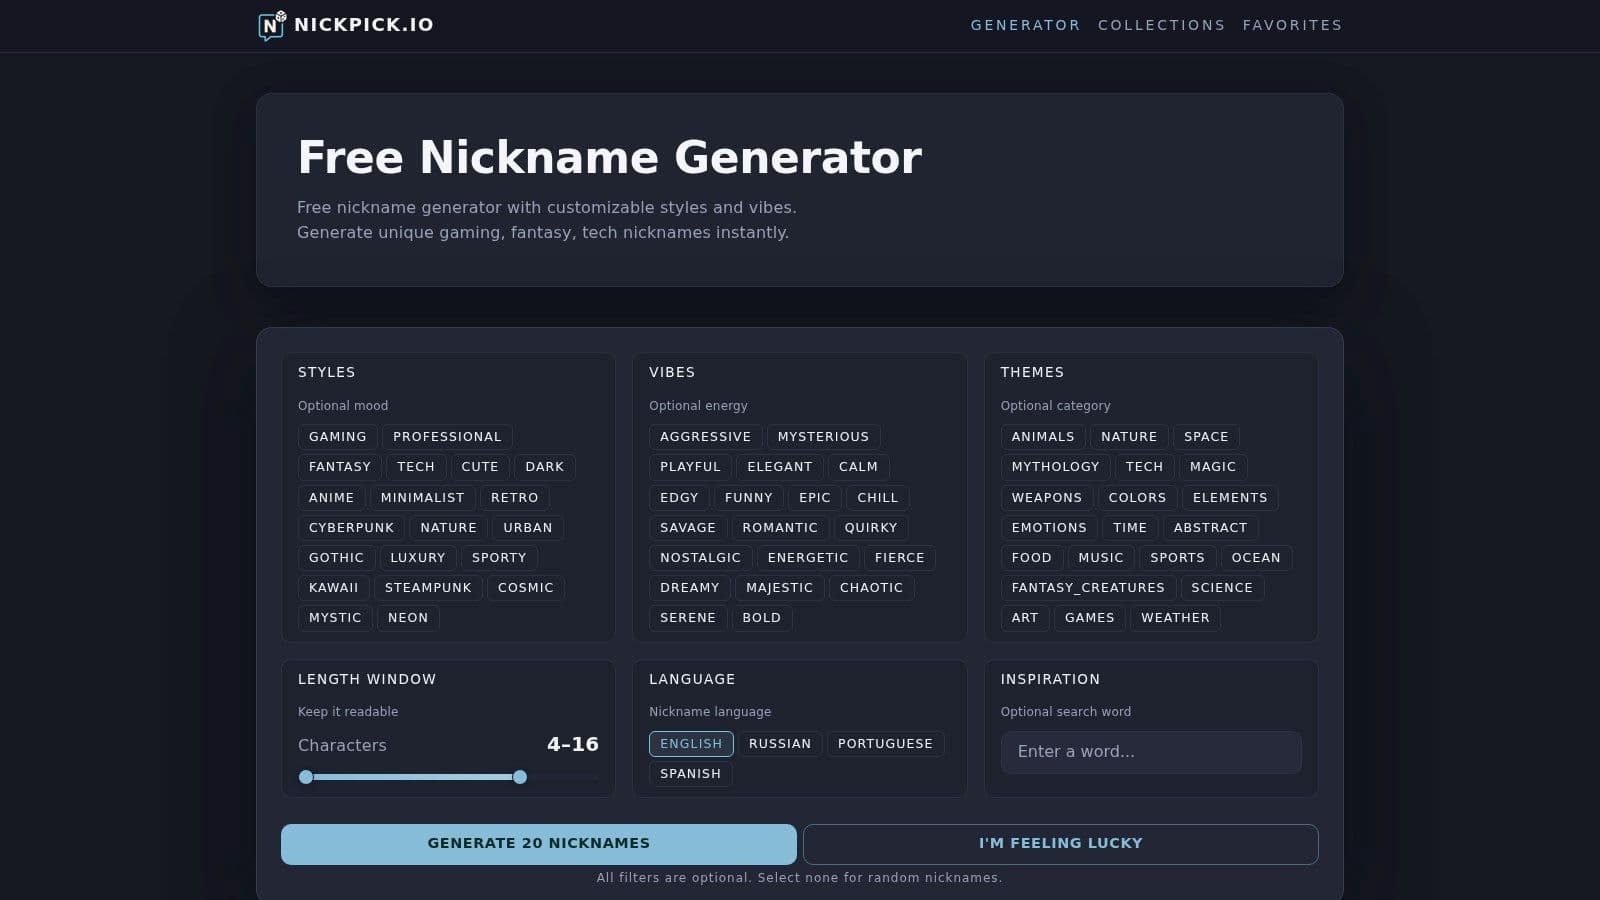Select the Science theme chip

point(1222,588)
